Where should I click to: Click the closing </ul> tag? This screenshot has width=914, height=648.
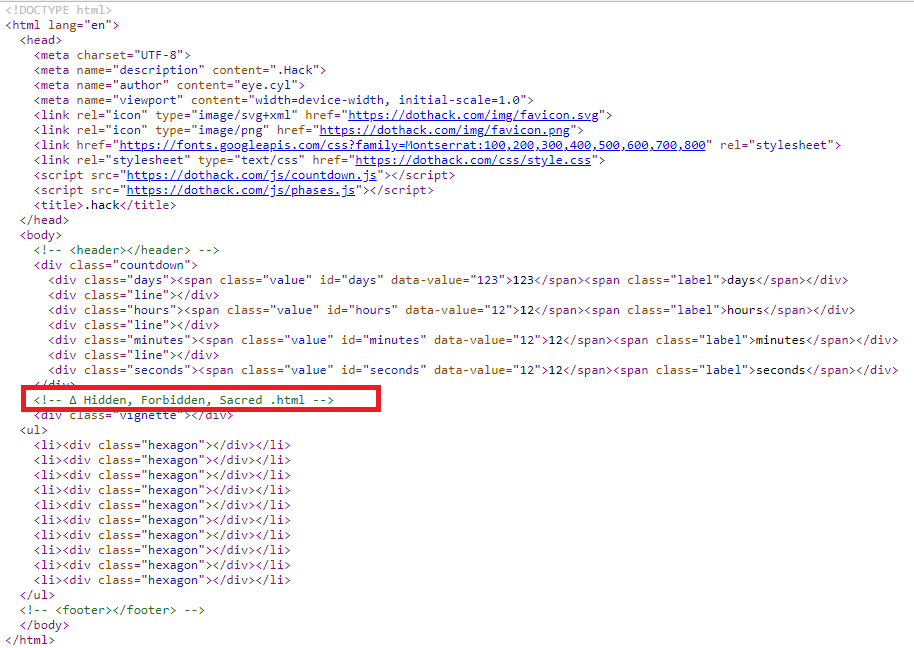(x=37, y=595)
